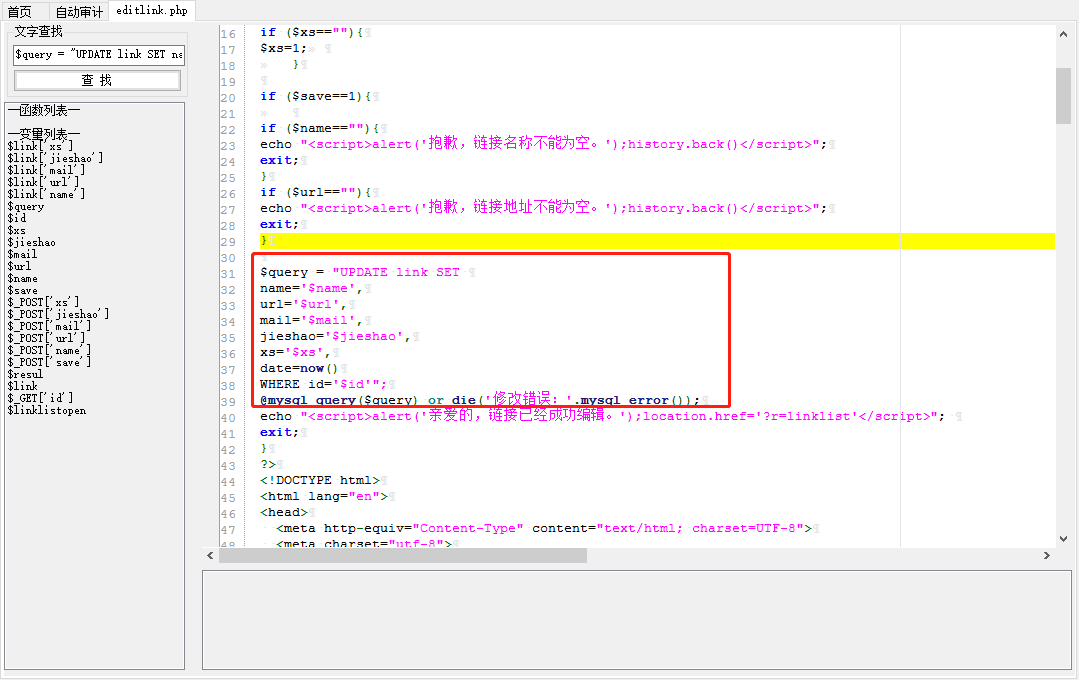Select $_GET['id'] in variable list

click(40, 398)
